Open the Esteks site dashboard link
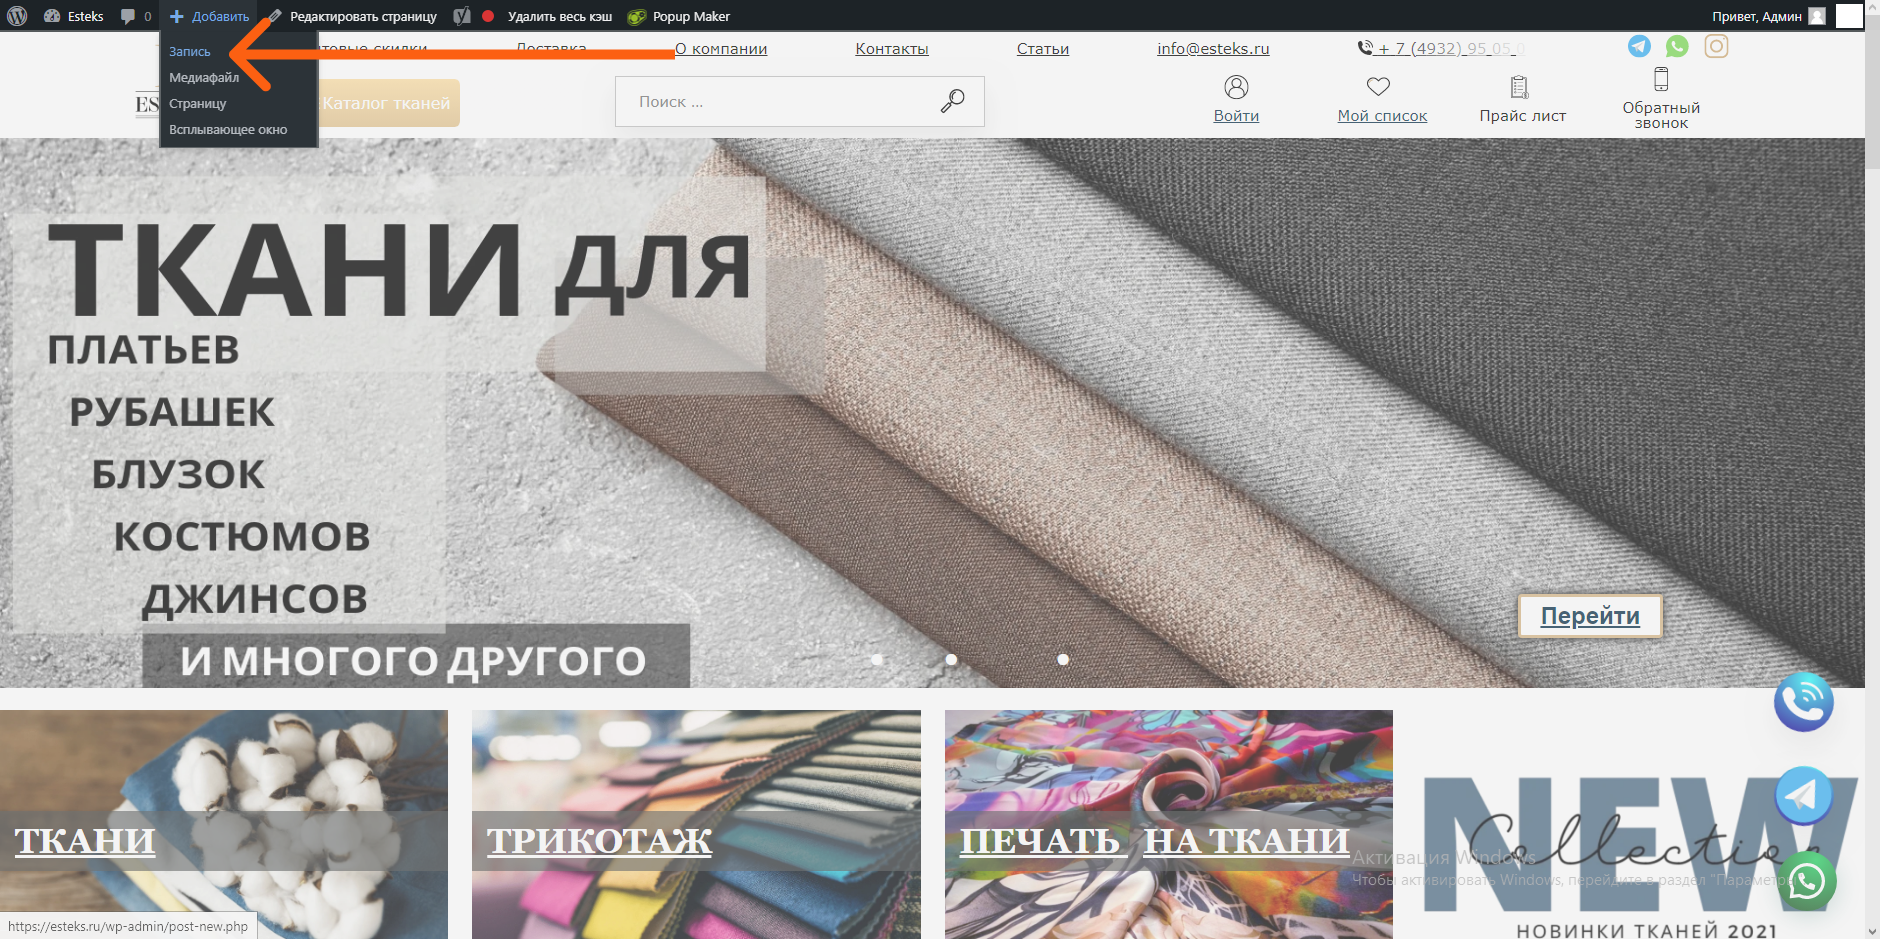This screenshot has height=939, width=1880. (74, 16)
